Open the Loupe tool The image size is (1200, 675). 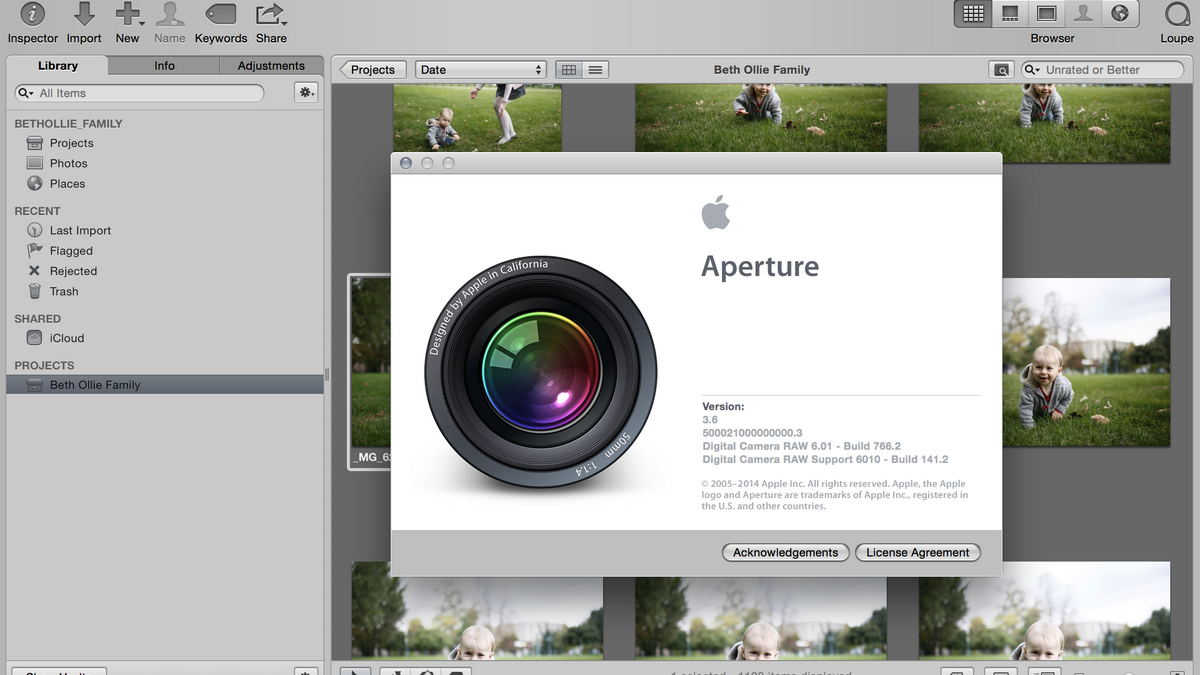click(1177, 15)
